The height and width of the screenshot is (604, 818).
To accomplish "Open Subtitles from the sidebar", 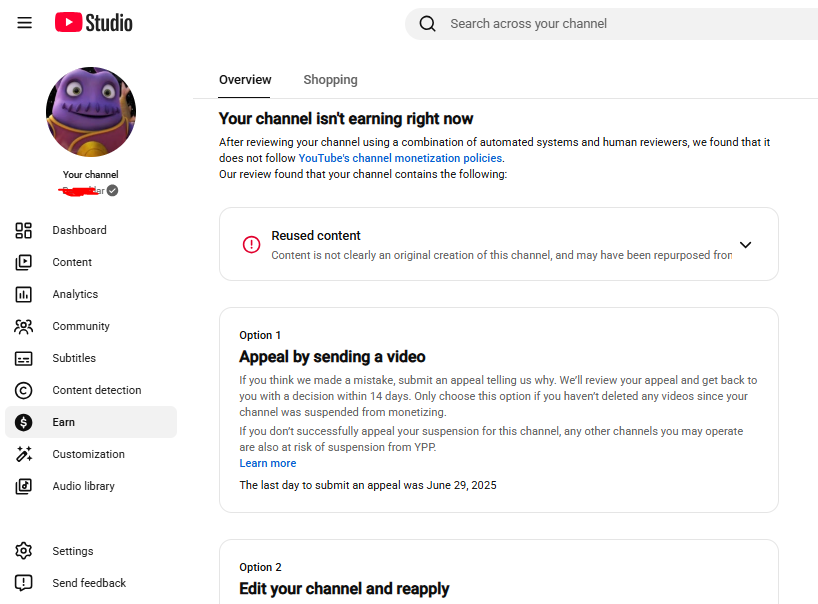I will [x=91, y=358].
